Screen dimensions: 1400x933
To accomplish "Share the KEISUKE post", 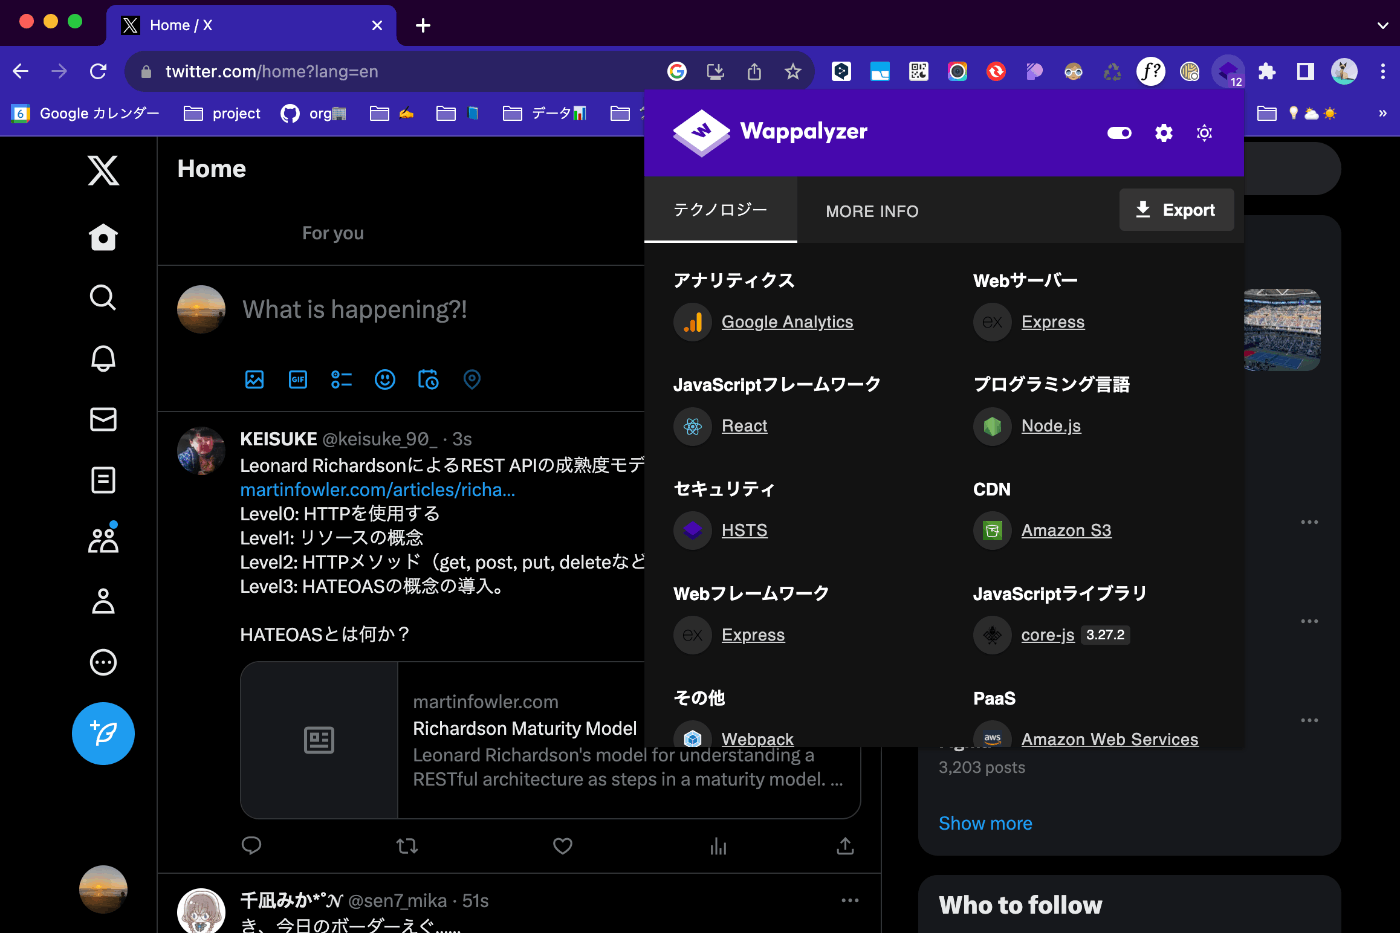I will (x=845, y=846).
